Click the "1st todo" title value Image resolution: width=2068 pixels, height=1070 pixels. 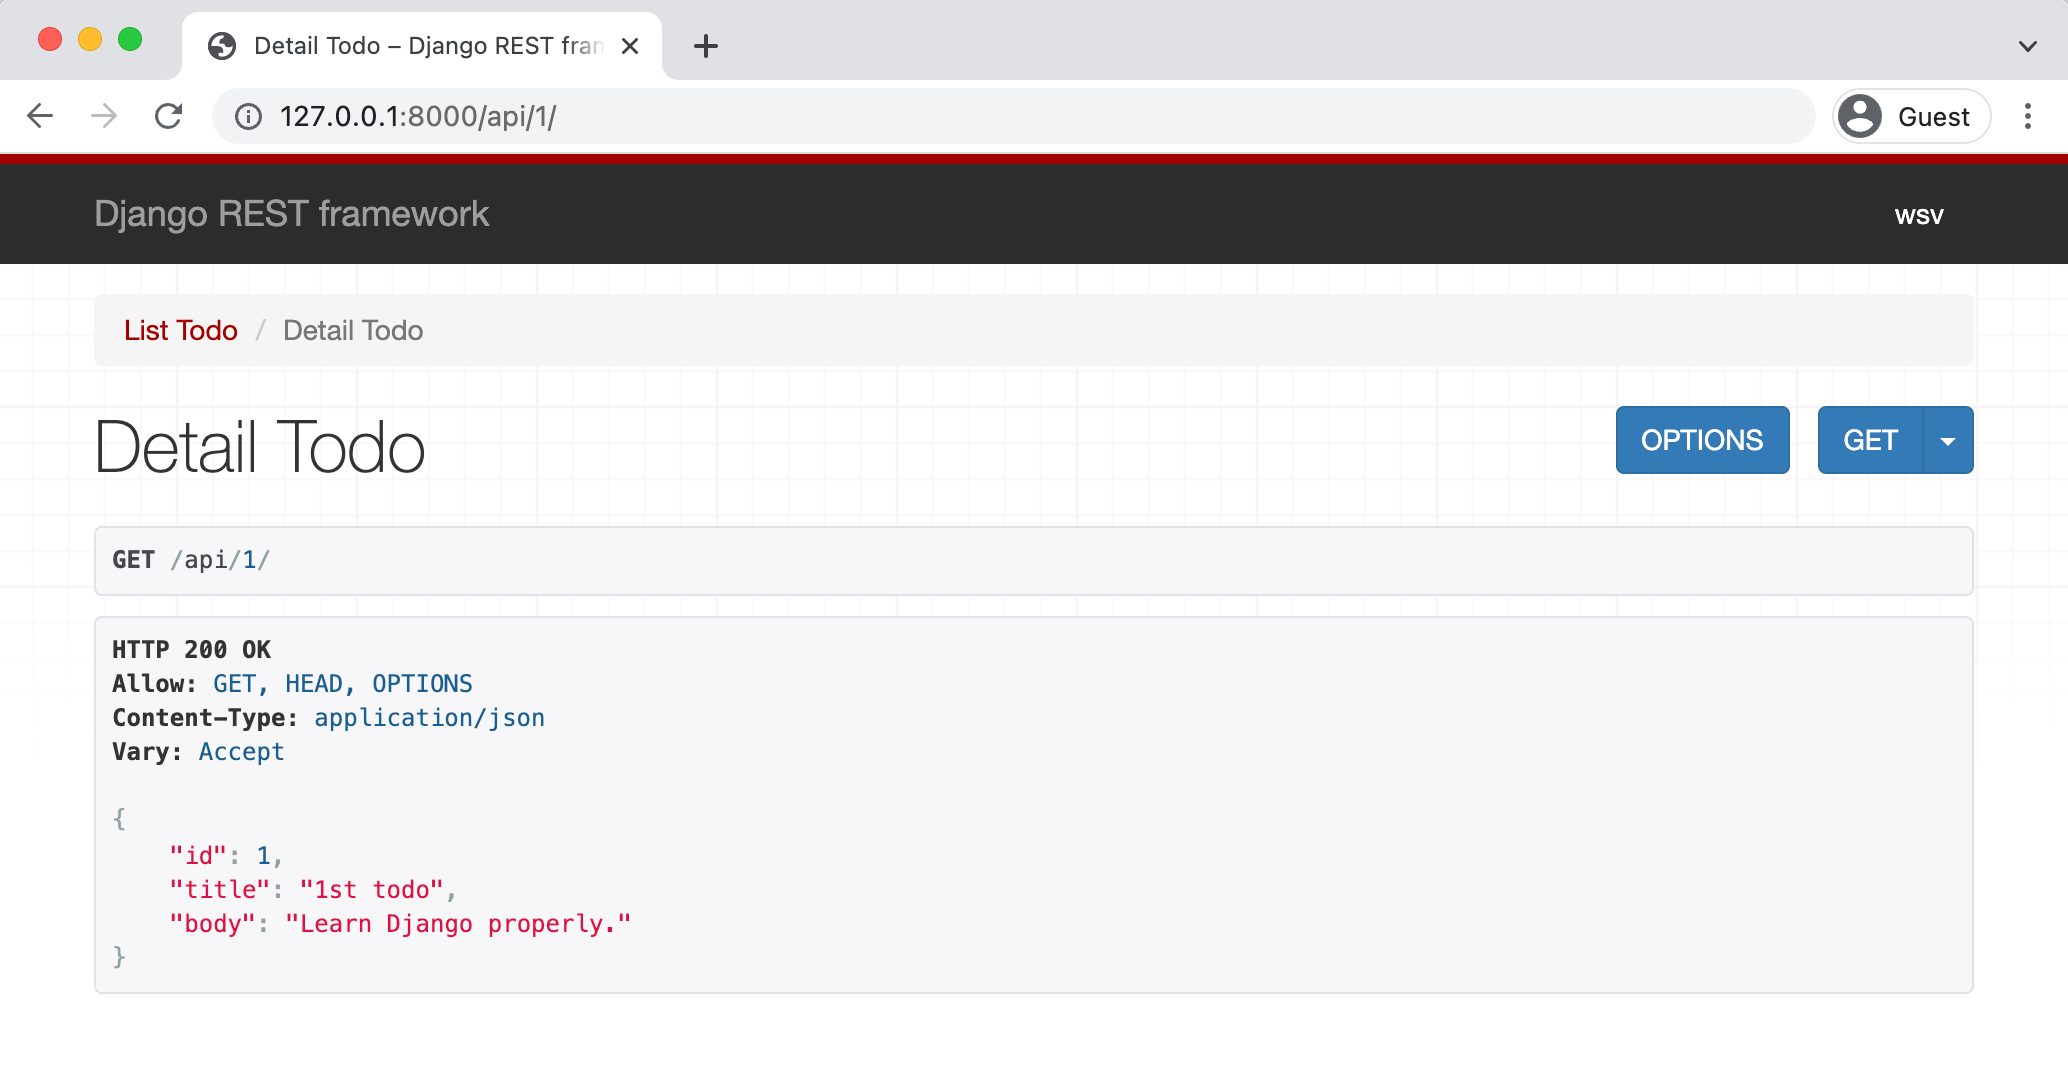coord(372,890)
